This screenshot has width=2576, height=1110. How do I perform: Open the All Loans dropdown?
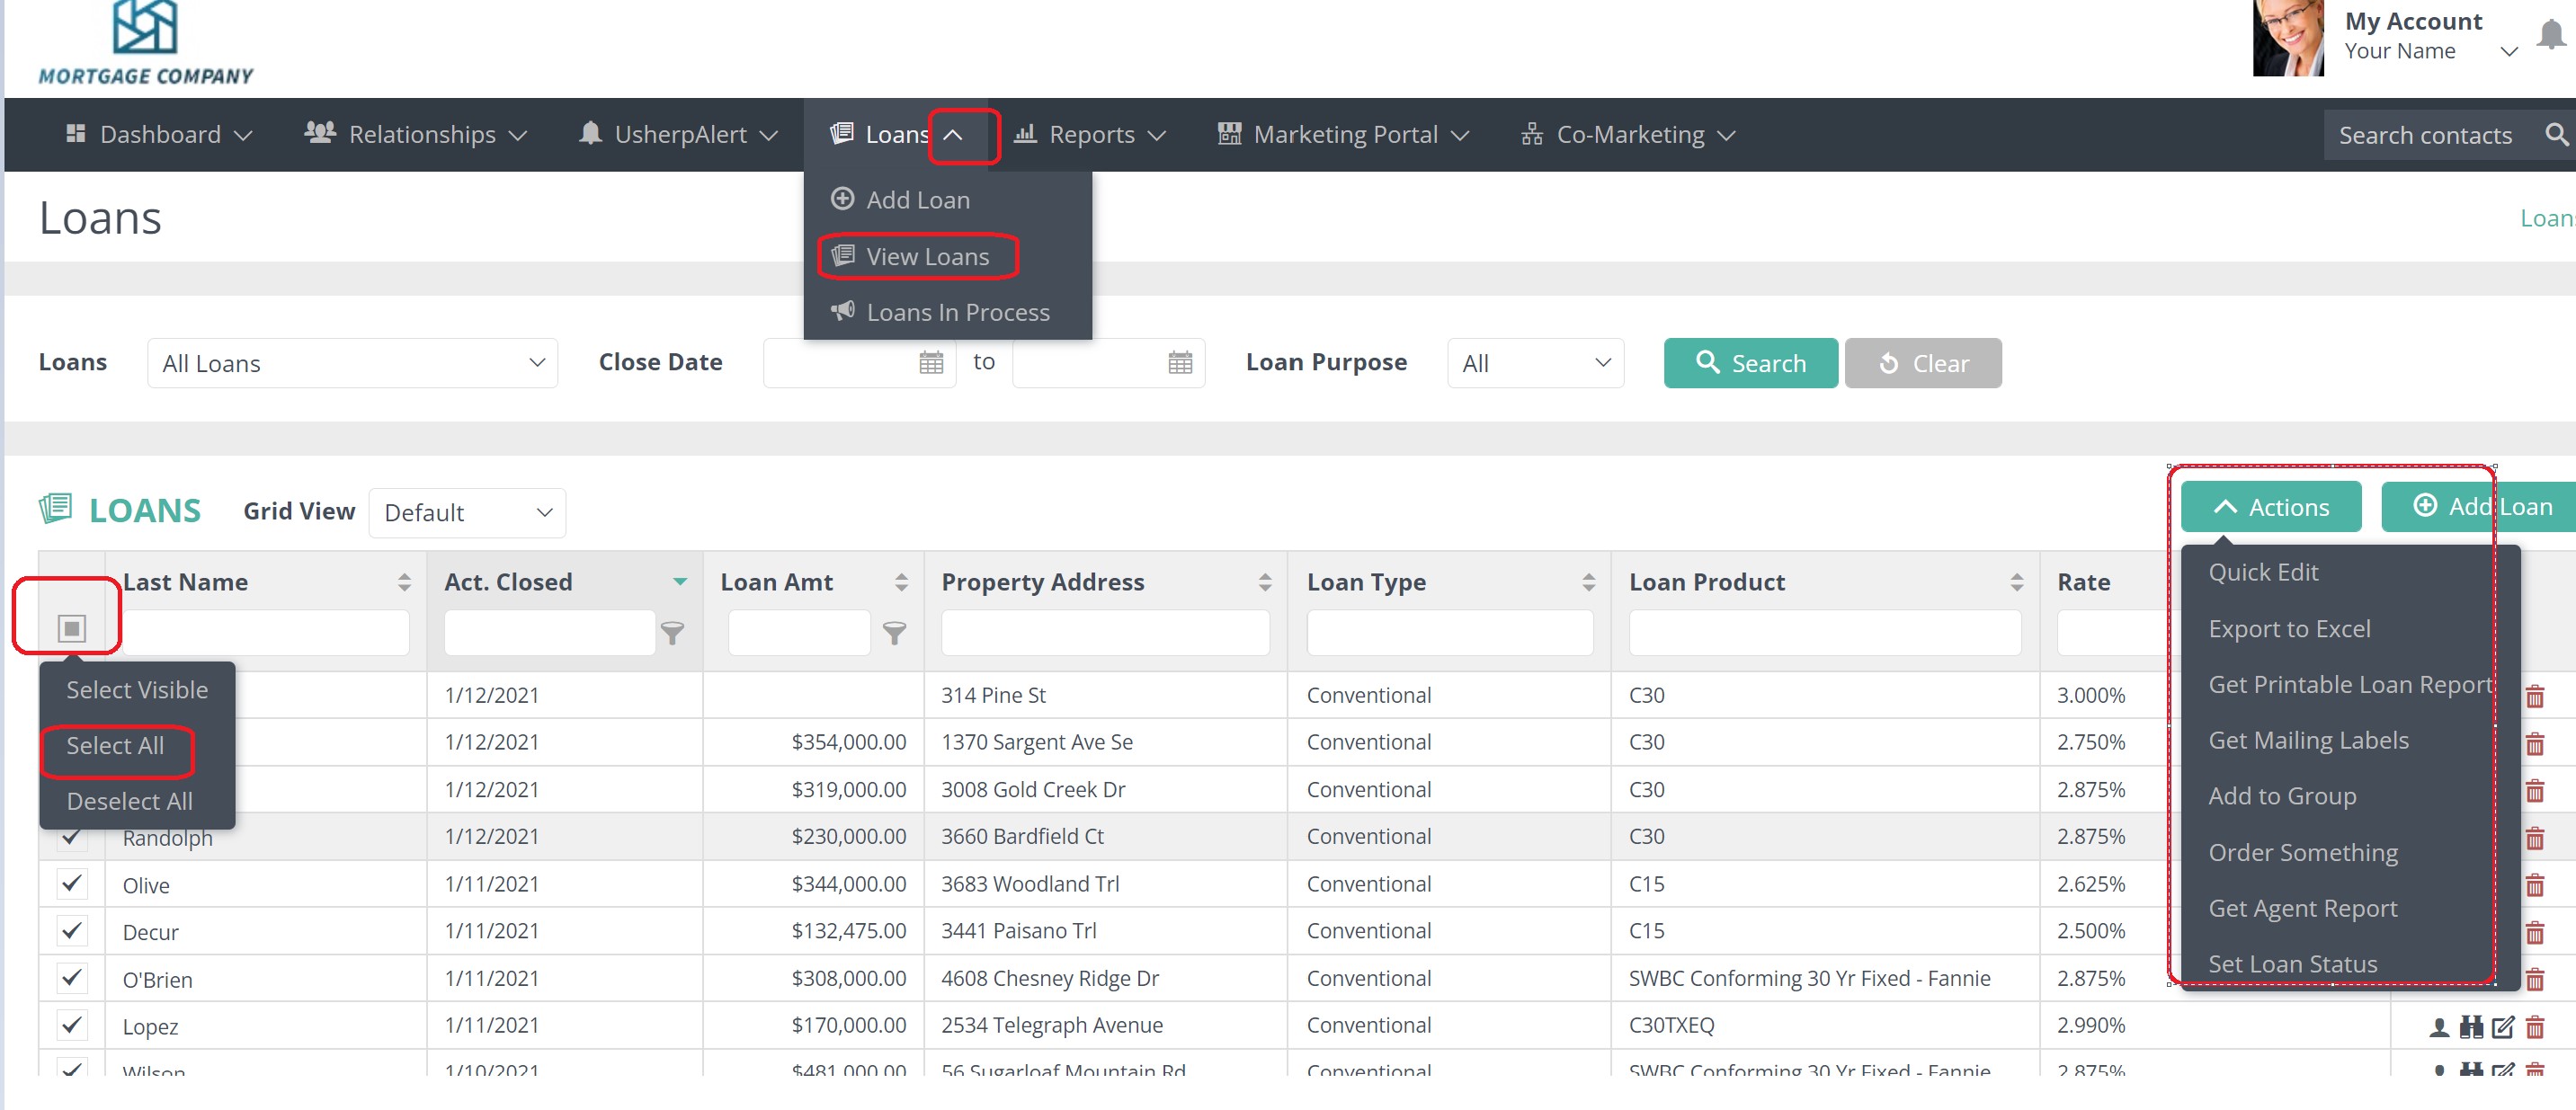coord(352,363)
